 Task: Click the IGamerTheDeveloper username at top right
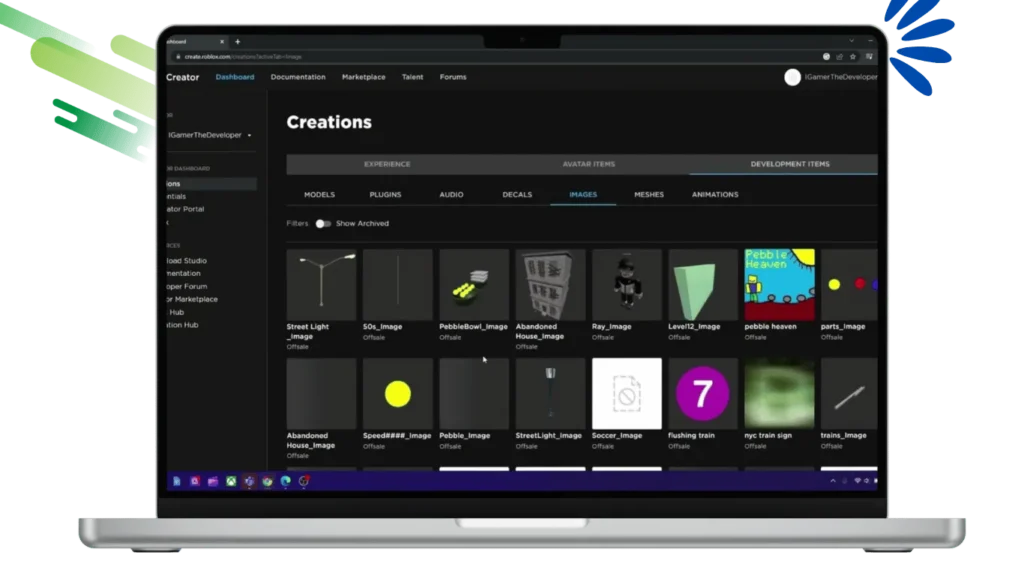[x=841, y=77]
